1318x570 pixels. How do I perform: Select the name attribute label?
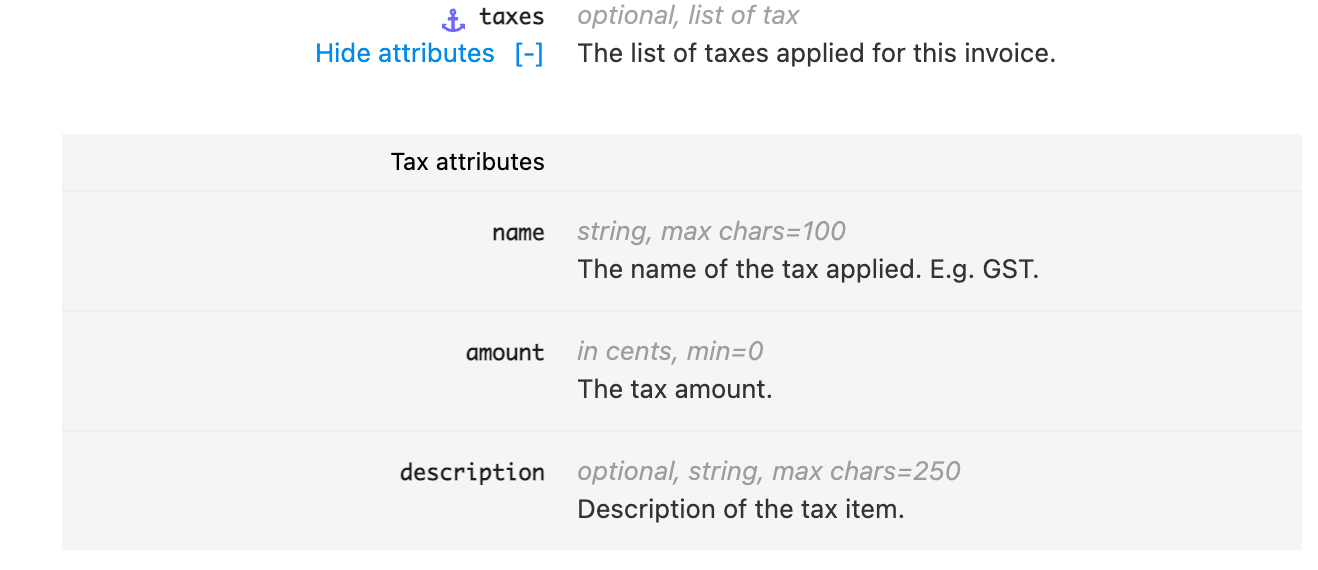[x=518, y=233]
